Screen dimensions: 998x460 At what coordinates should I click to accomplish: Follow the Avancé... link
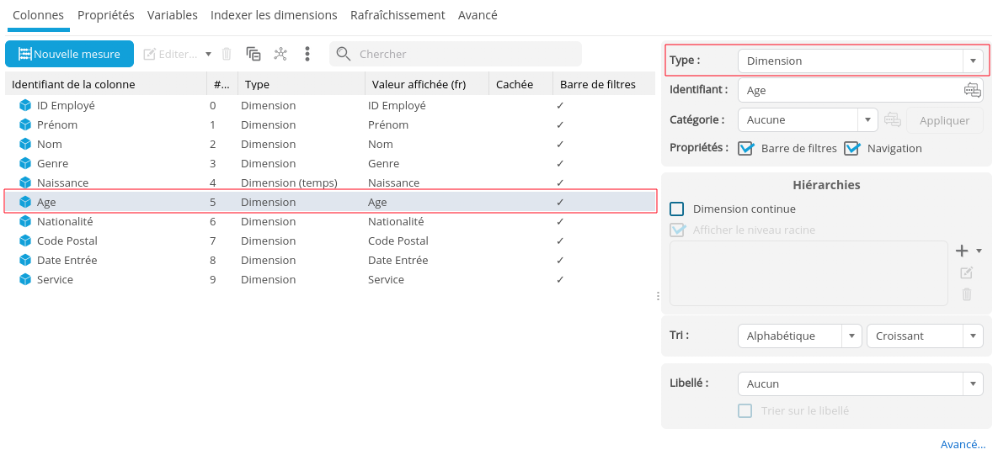pyautogui.click(x=963, y=444)
